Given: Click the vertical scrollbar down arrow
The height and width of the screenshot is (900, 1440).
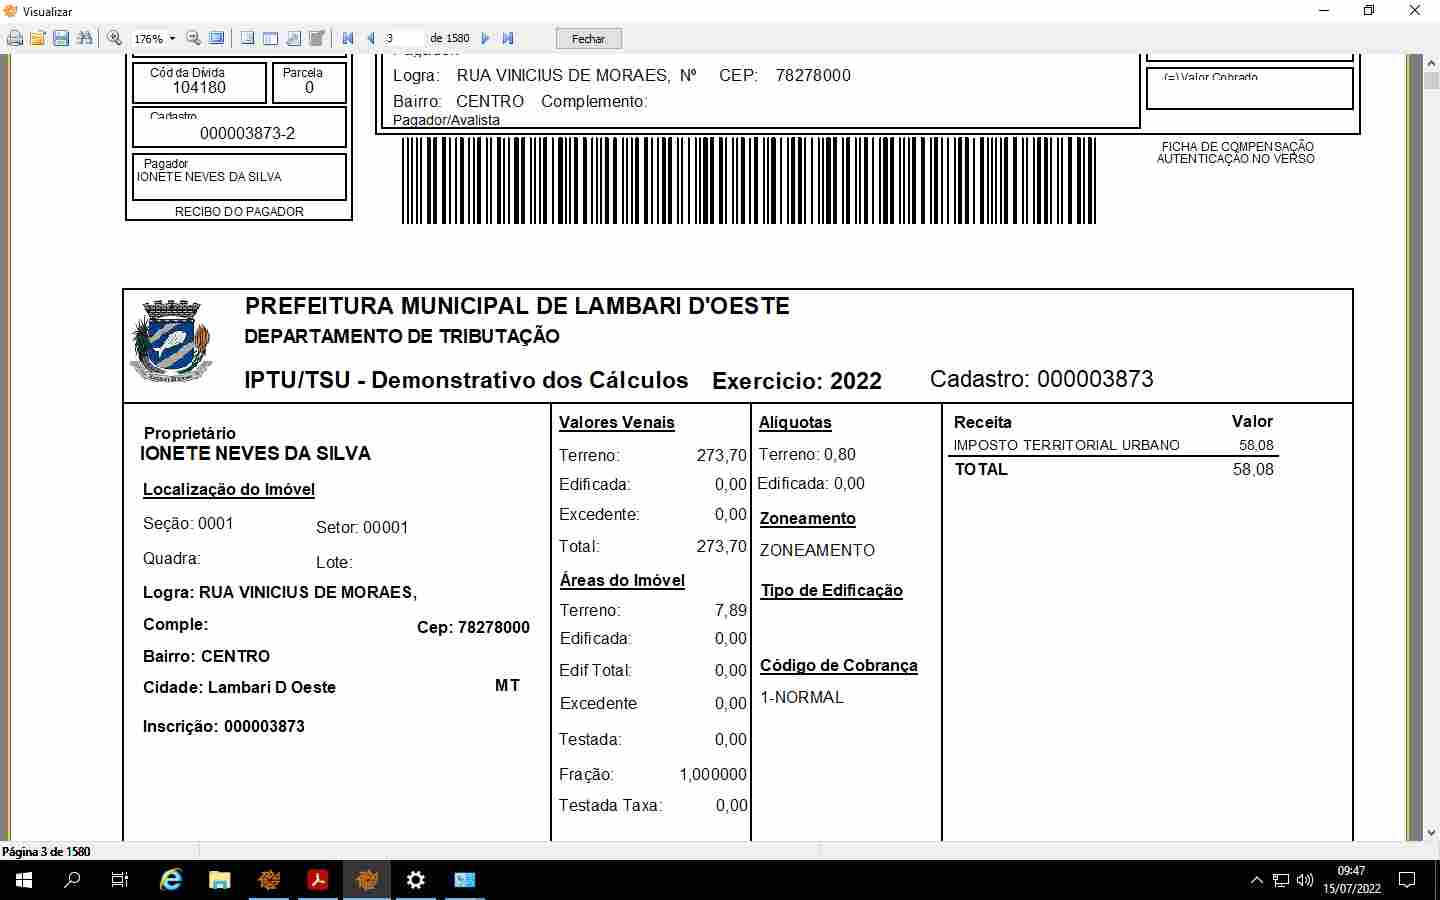Looking at the screenshot, I should coord(1431,832).
